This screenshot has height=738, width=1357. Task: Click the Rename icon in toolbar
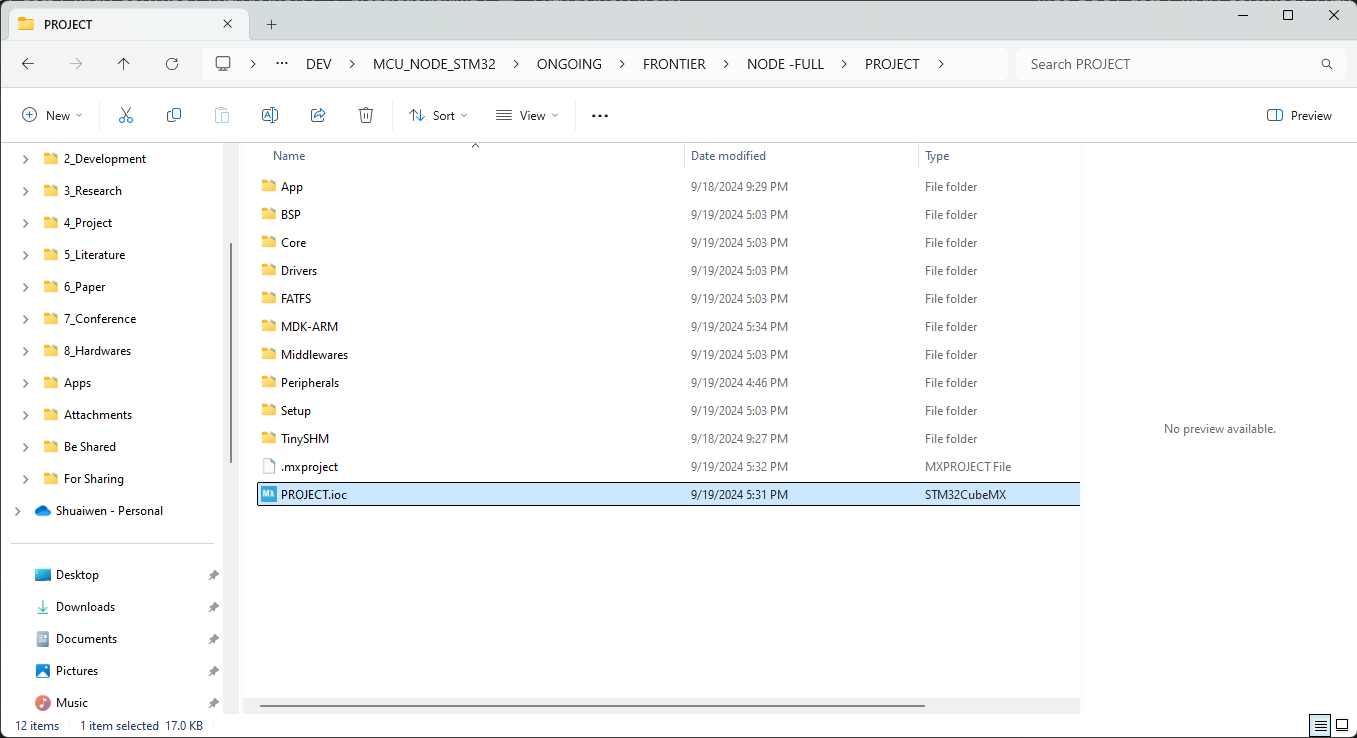pos(270,116)
